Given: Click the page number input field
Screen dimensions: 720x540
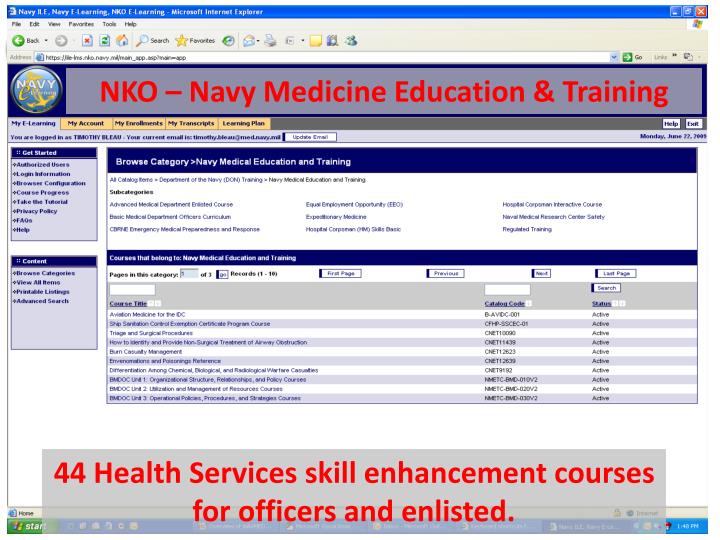Looking at the screenshot, I should tap(189, 274).
